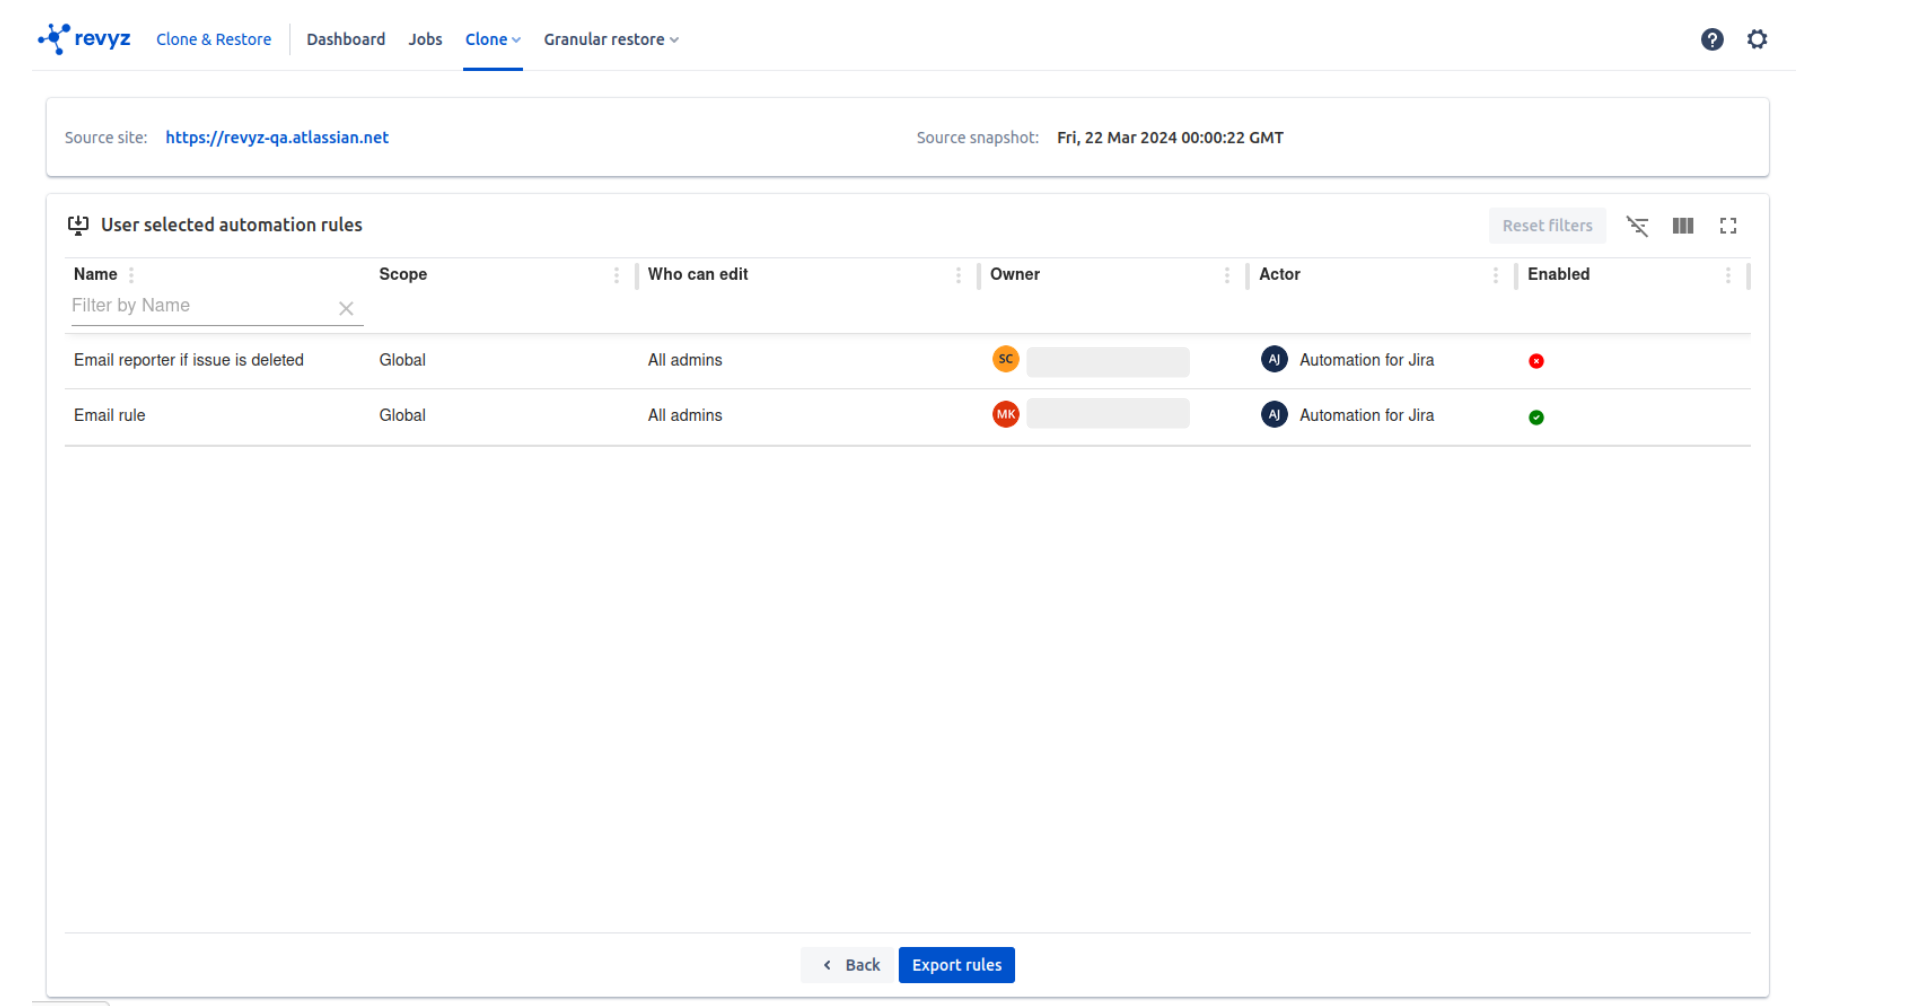Open the Scope column options menu
Image resolution: width=1906 pixels, height=1006 pixels.
coord(616,275)
